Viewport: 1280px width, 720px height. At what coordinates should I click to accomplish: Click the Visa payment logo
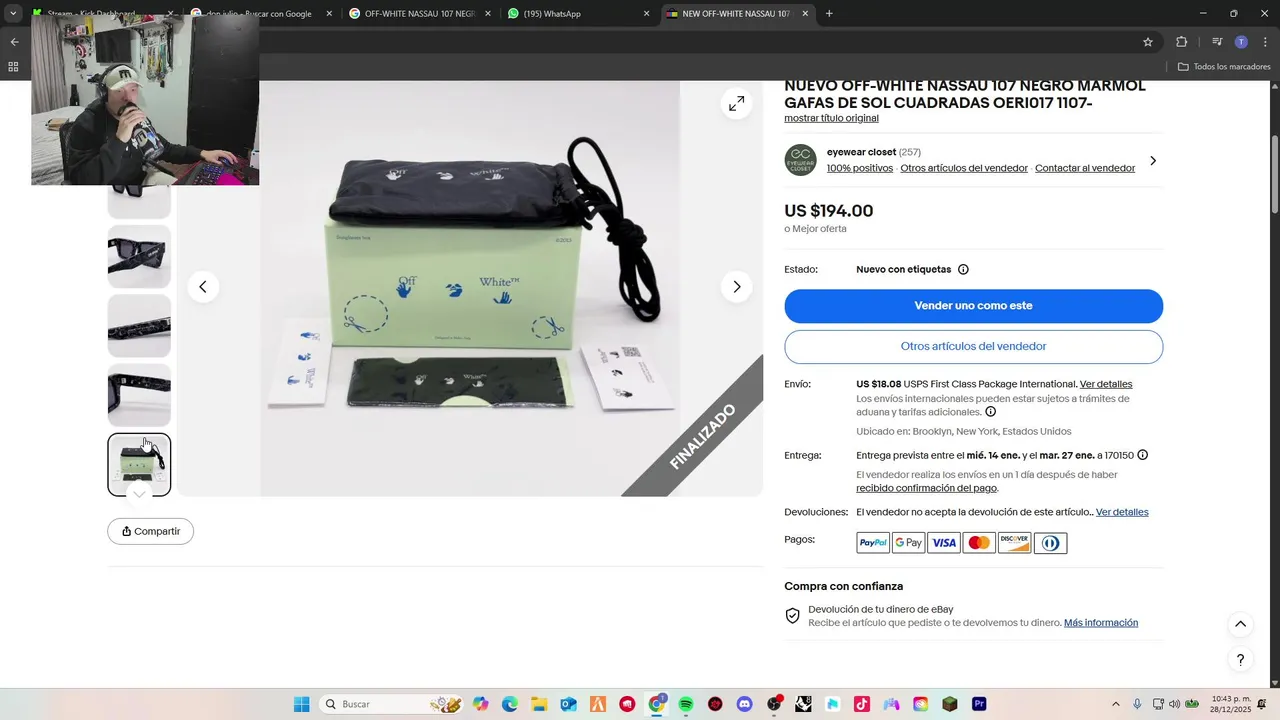[x=944, y=543]
